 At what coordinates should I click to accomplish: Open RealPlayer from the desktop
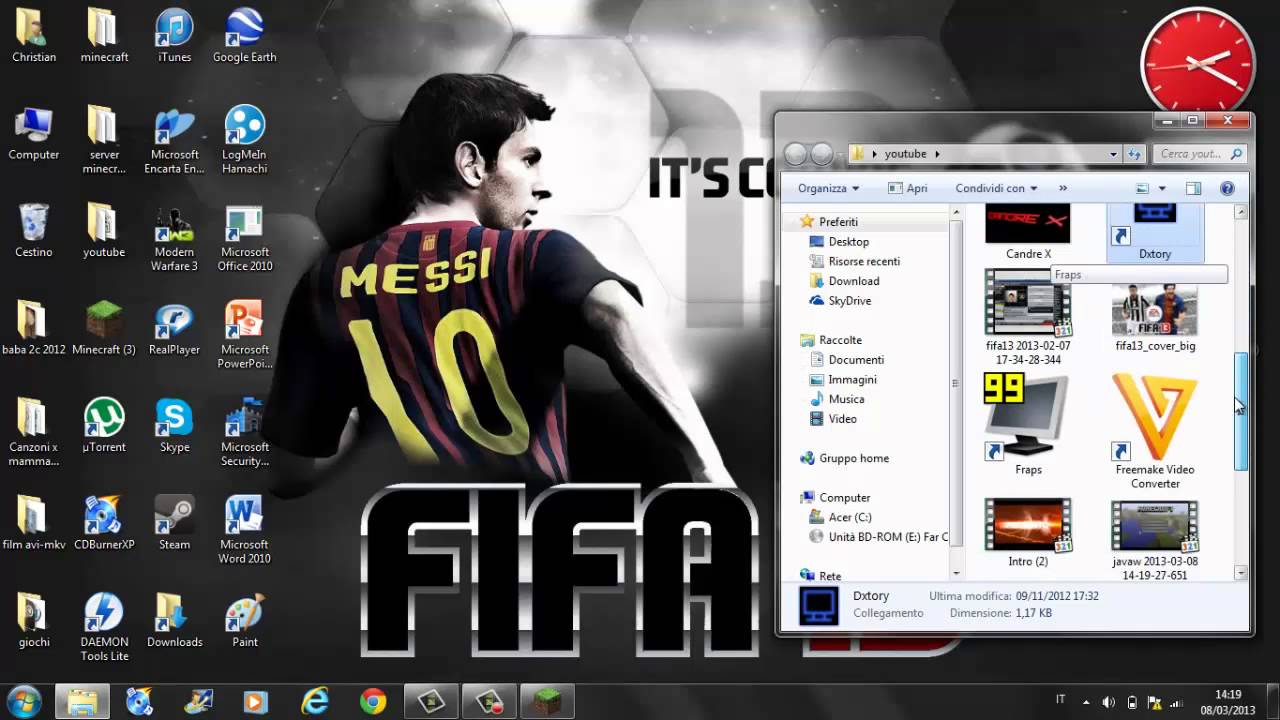tap(174, 328)
